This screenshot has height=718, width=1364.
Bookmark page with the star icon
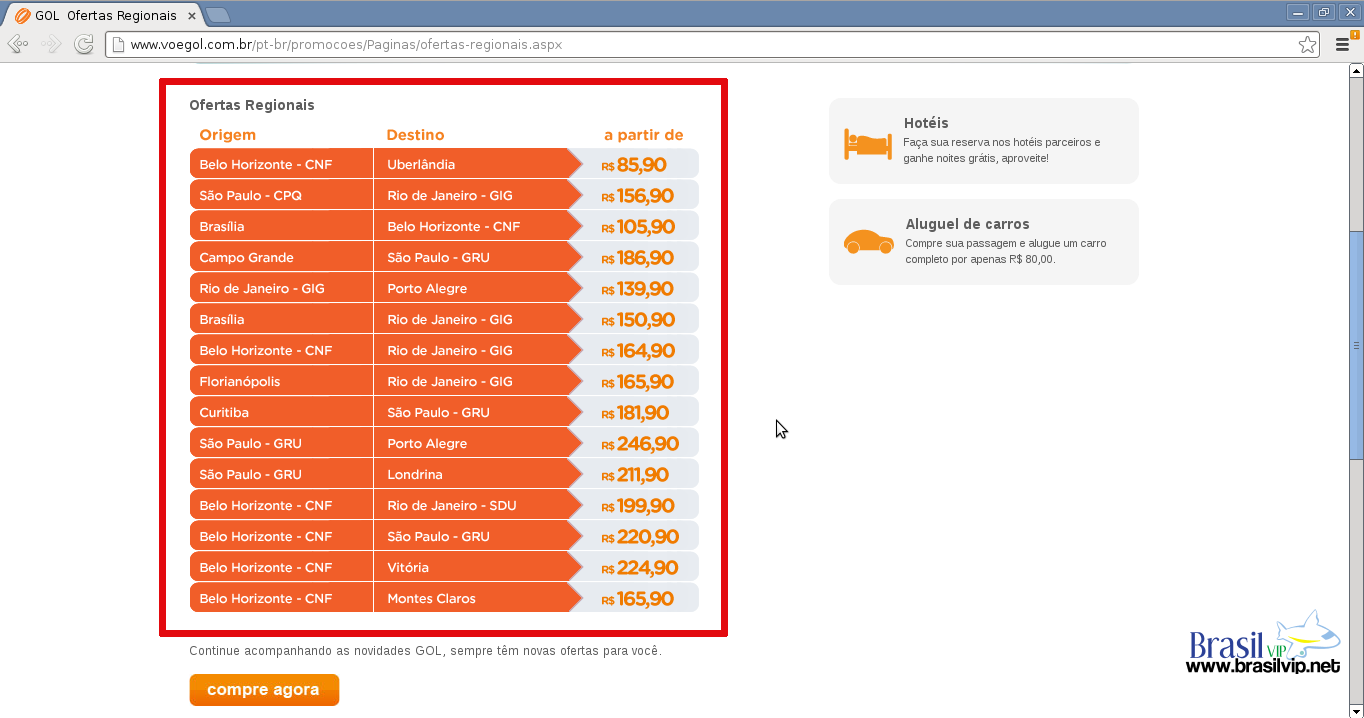pos(1307,44)
